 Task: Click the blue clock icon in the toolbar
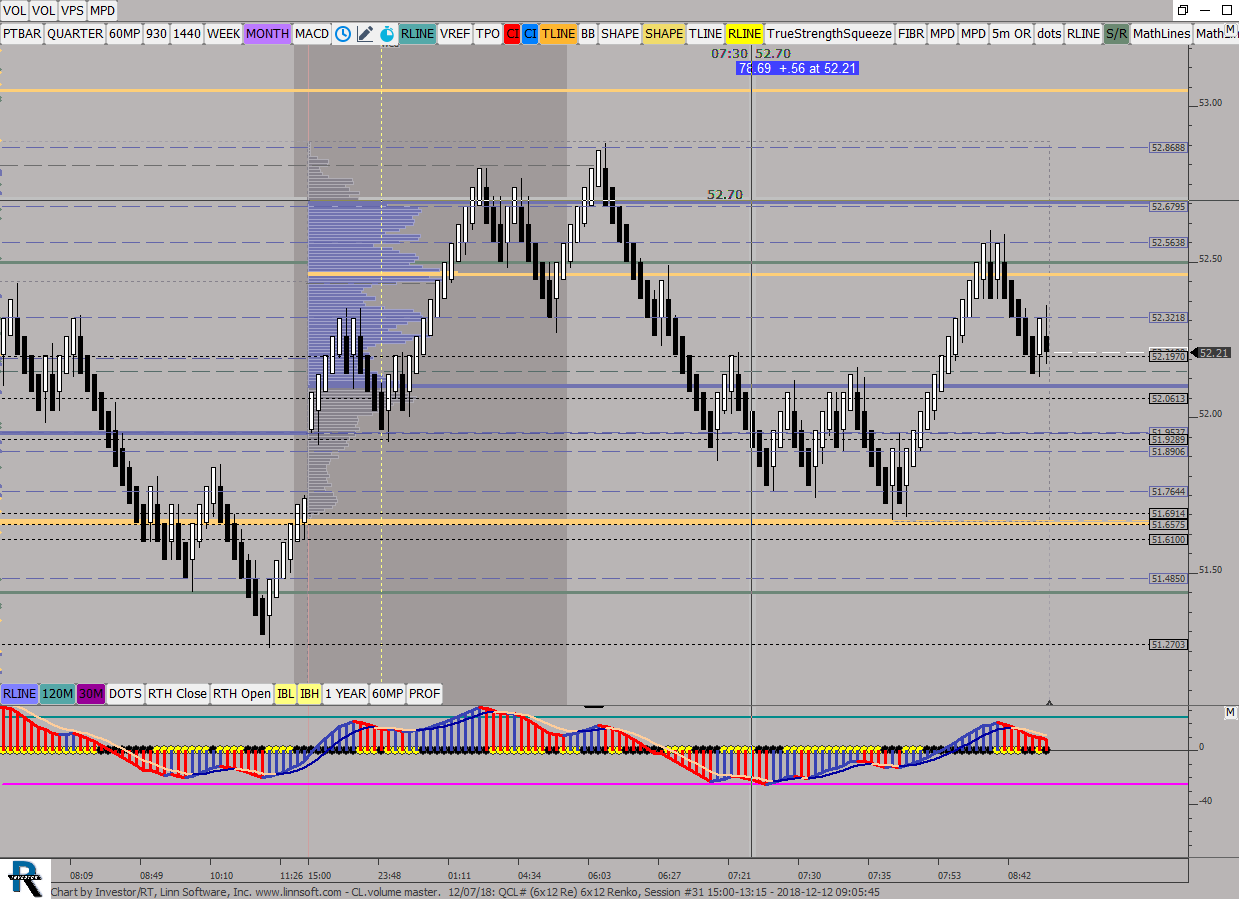[343, 34]
